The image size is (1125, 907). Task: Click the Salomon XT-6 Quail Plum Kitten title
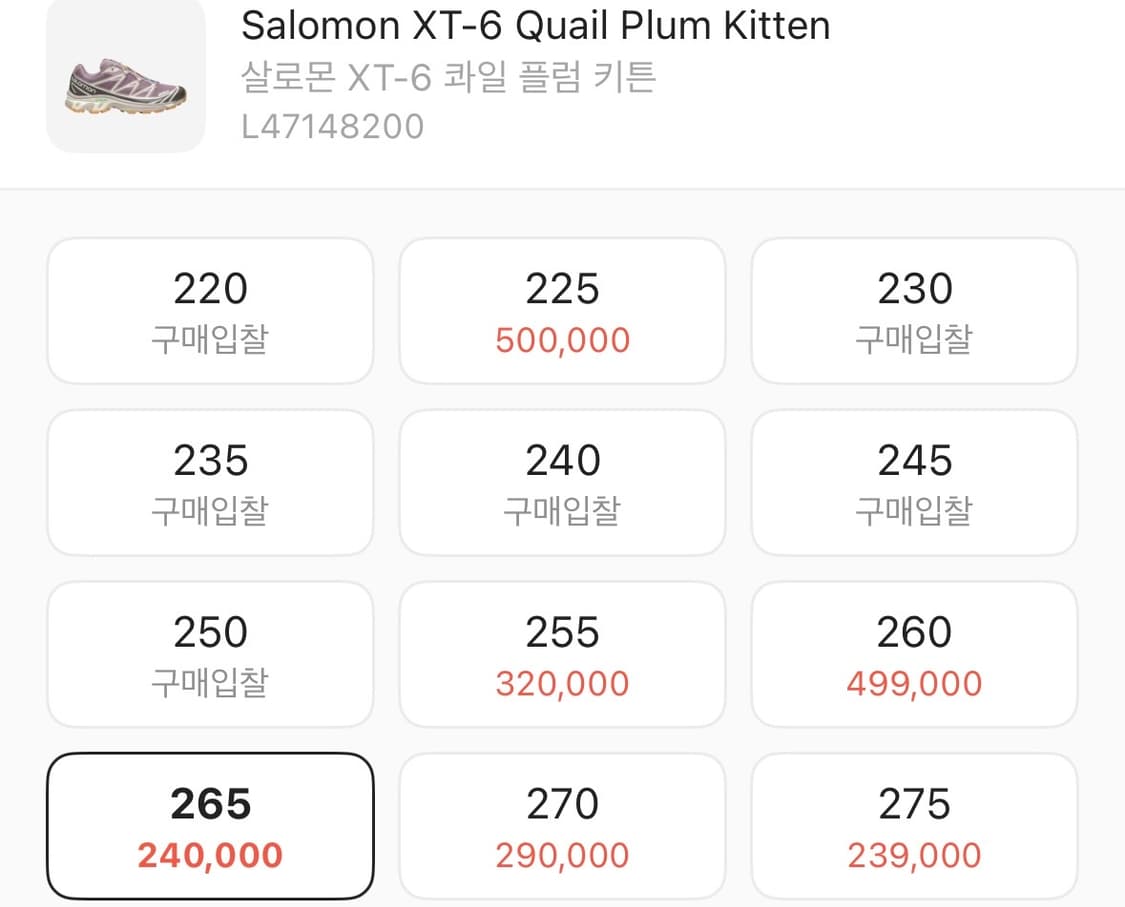(535, 26)
